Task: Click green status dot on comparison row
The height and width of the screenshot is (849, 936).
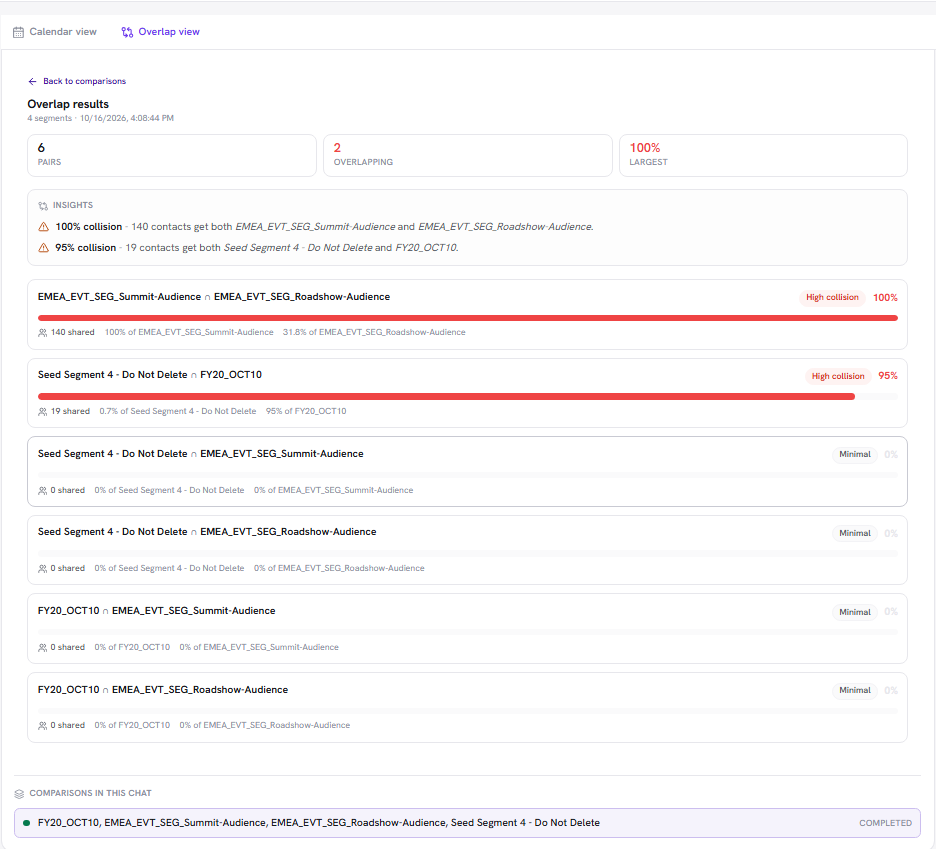Action: (x=26, y=823)
